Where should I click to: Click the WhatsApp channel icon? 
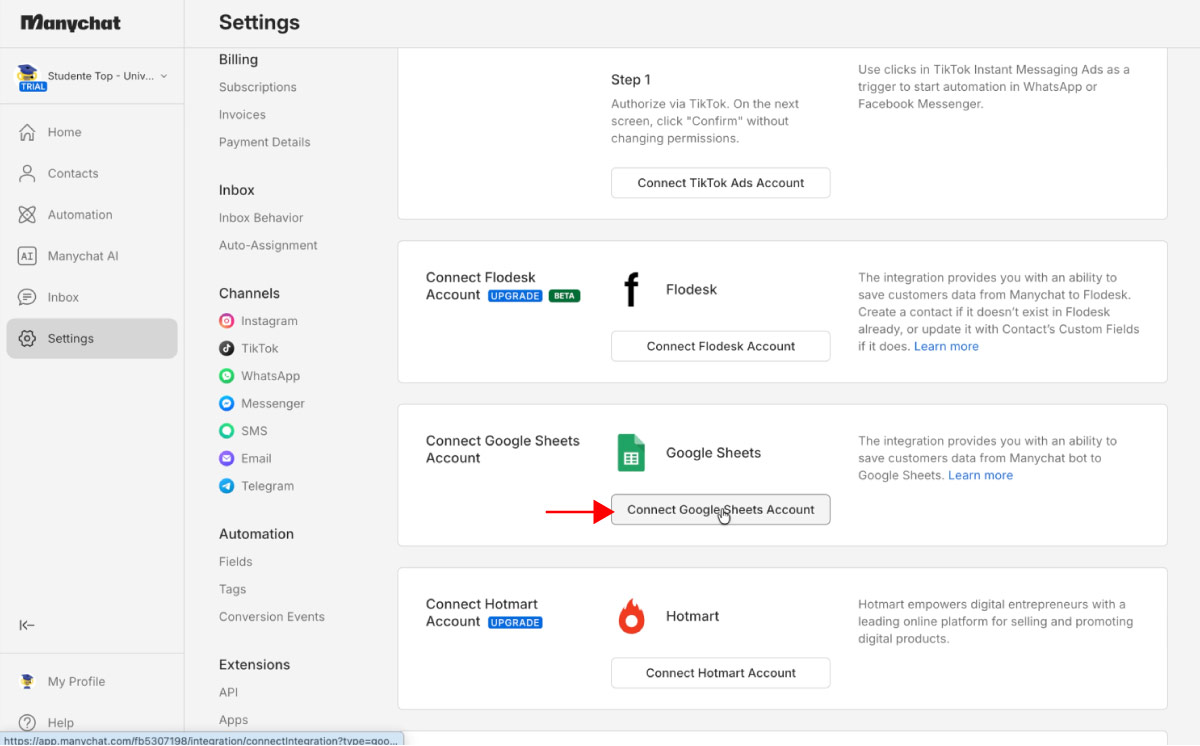point(227,376)
